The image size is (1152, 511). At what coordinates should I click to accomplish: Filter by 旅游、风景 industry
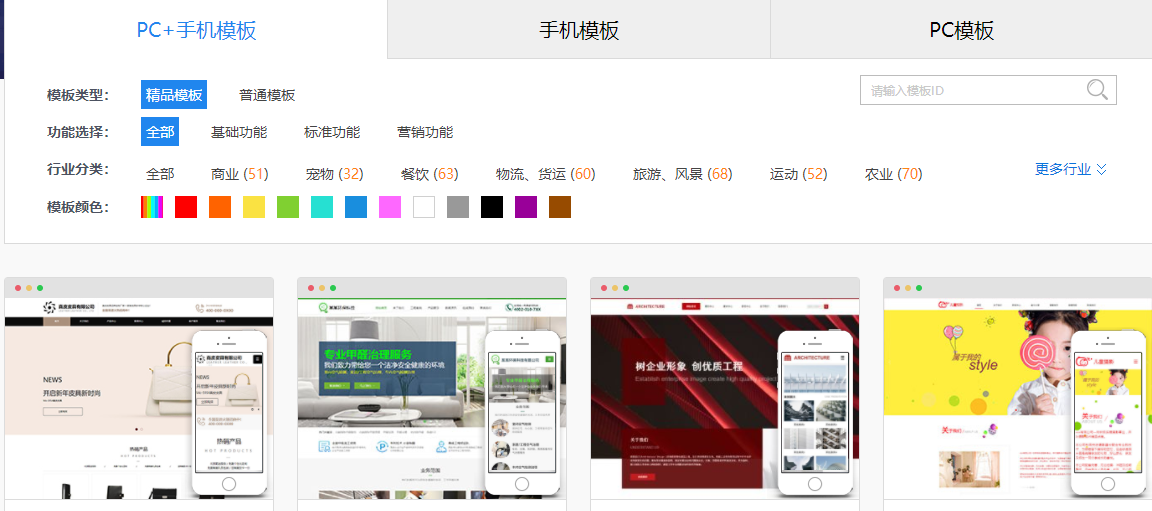tap(682, 174)
